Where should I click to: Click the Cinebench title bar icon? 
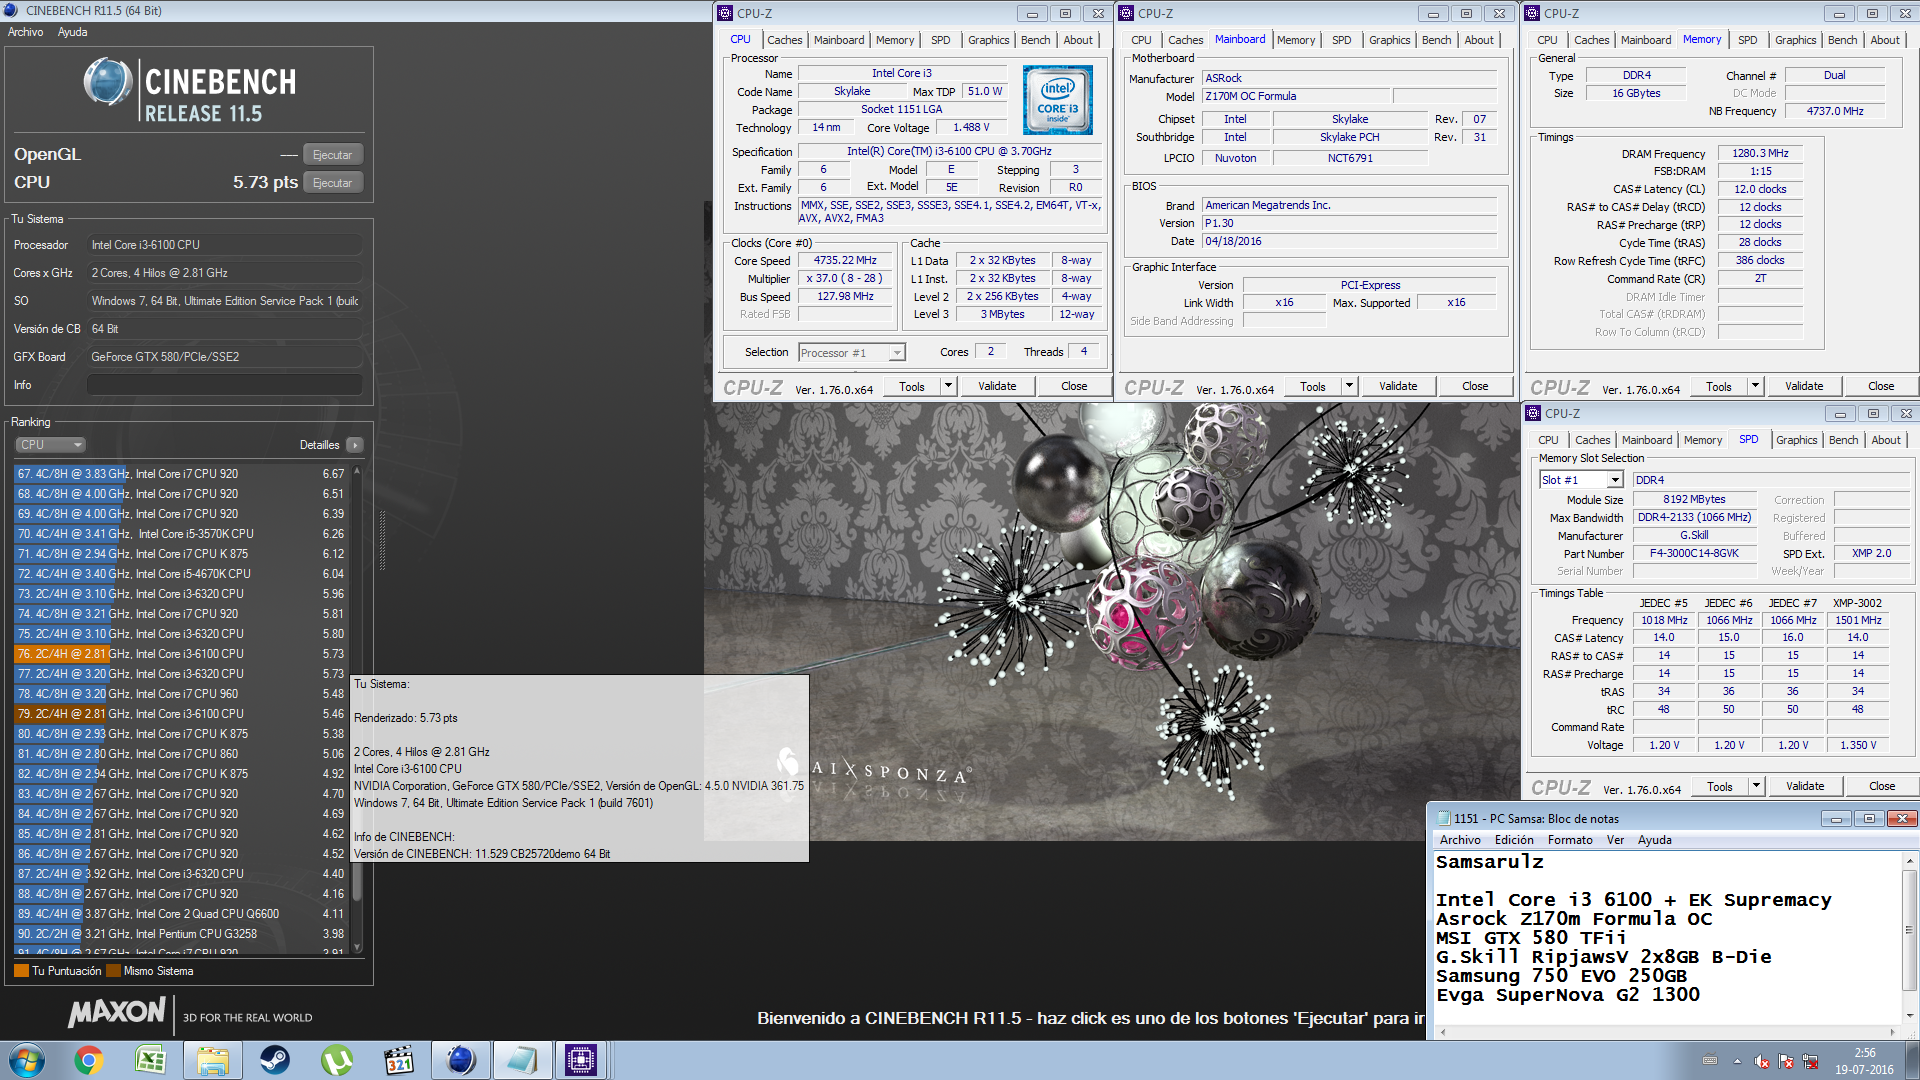click(12, 11)
